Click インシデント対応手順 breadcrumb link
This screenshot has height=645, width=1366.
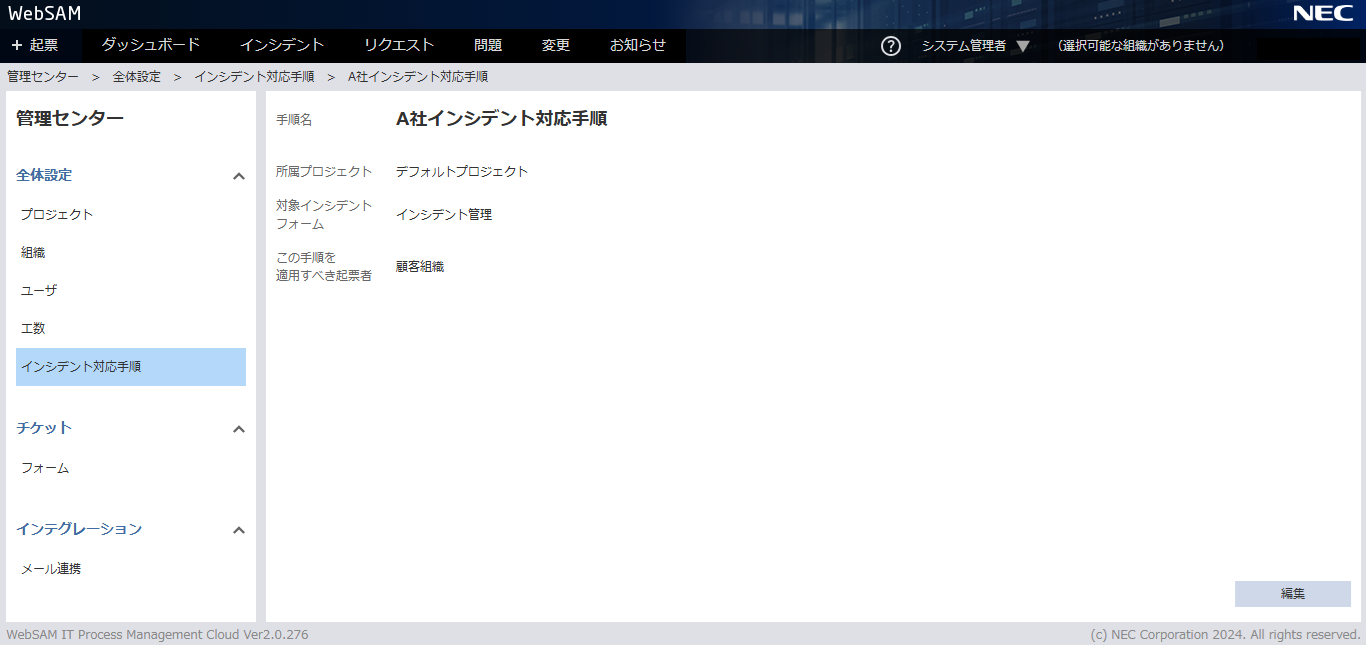coord(254,77)
